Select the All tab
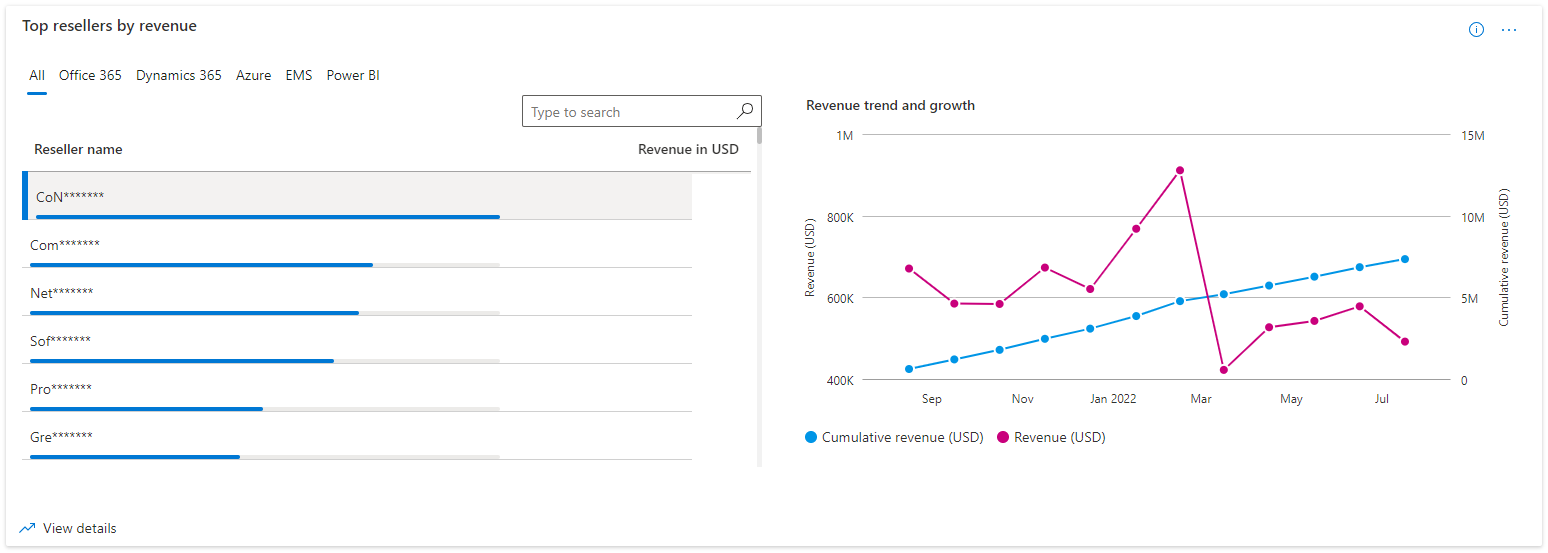 pos(37,75)
